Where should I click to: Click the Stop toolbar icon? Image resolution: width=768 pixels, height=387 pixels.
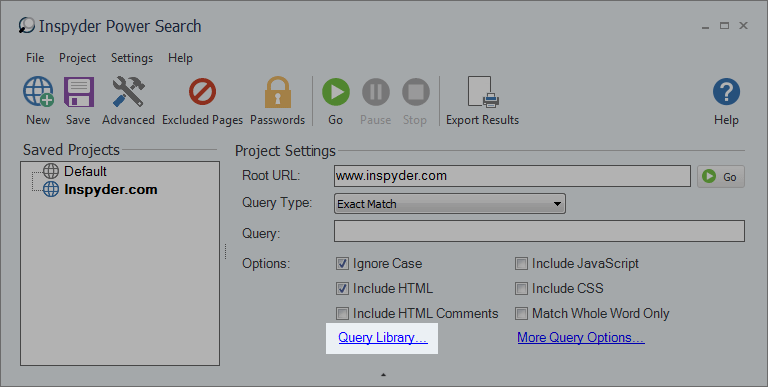pyautogui.click(x=416, y=92)
